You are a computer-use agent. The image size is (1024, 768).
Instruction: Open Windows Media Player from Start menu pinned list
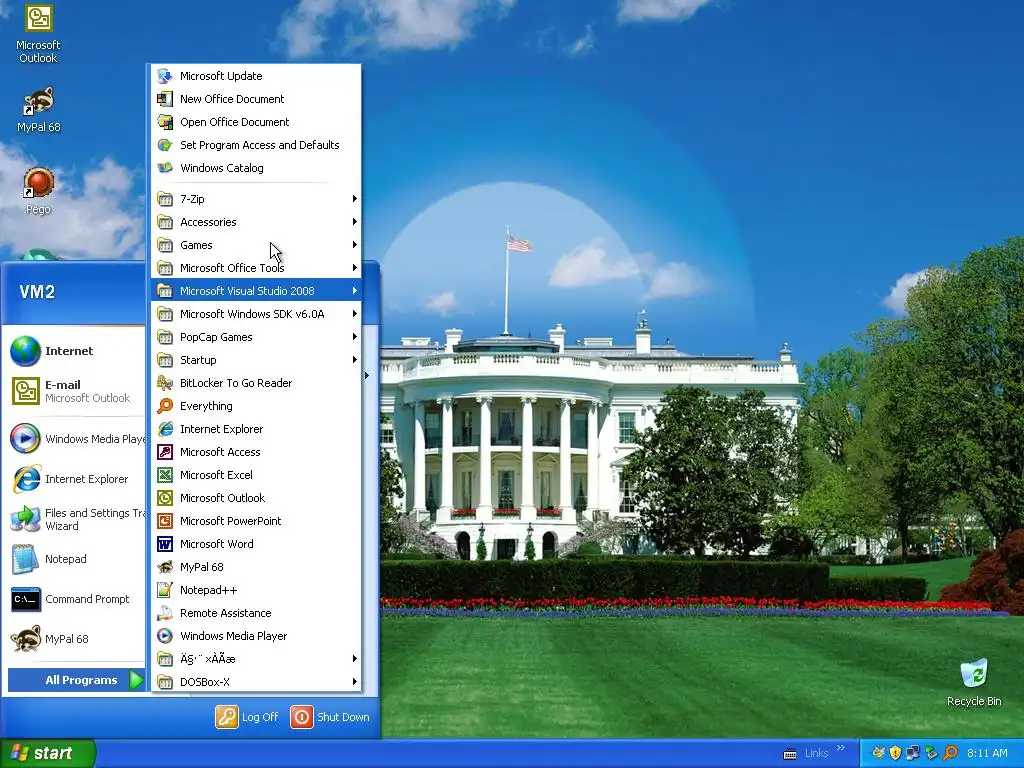76,439
